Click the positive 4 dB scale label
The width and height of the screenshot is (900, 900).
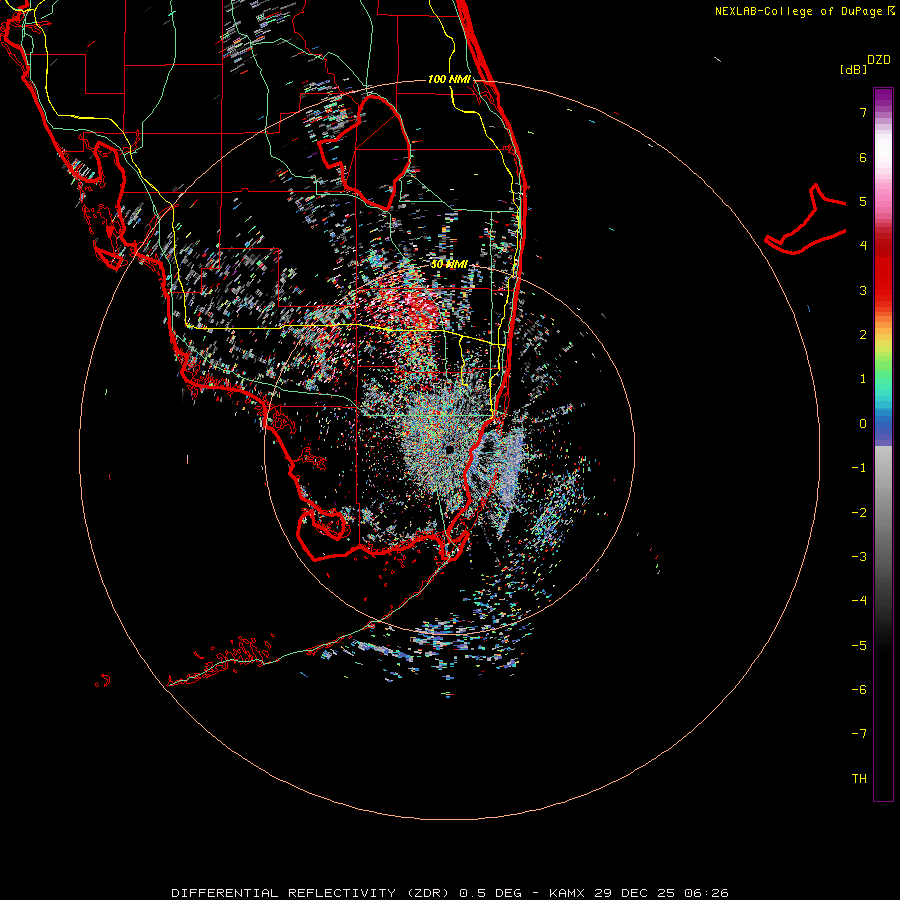[863, 246]
